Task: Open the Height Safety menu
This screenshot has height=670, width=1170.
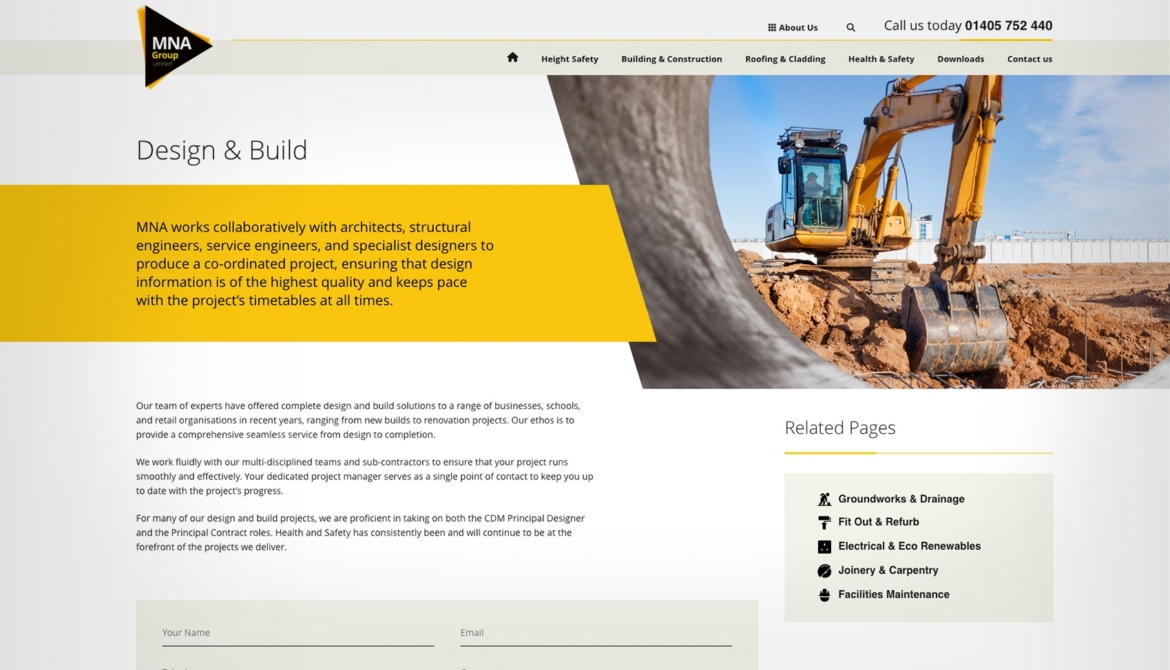Action: [569, 59]
